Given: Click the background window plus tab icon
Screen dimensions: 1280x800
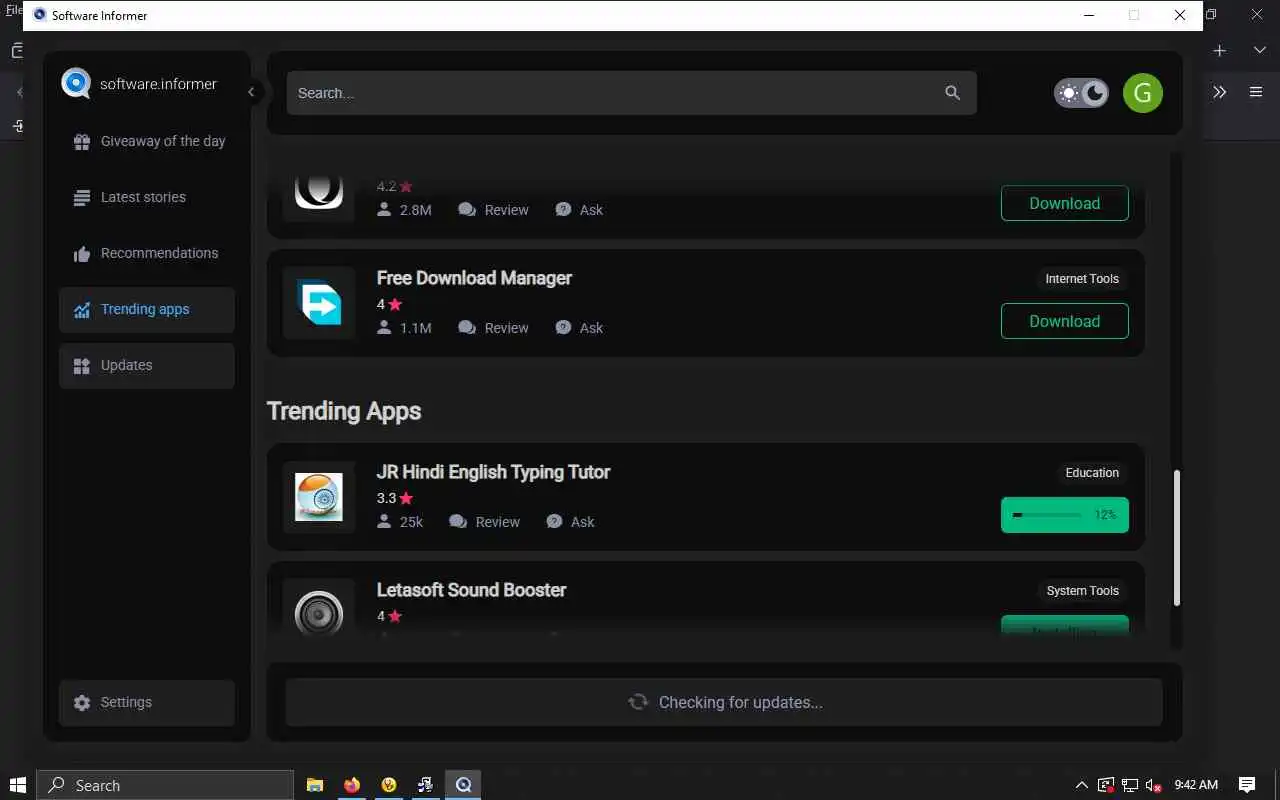Looking at the screenshot, I should [1220, 50].
